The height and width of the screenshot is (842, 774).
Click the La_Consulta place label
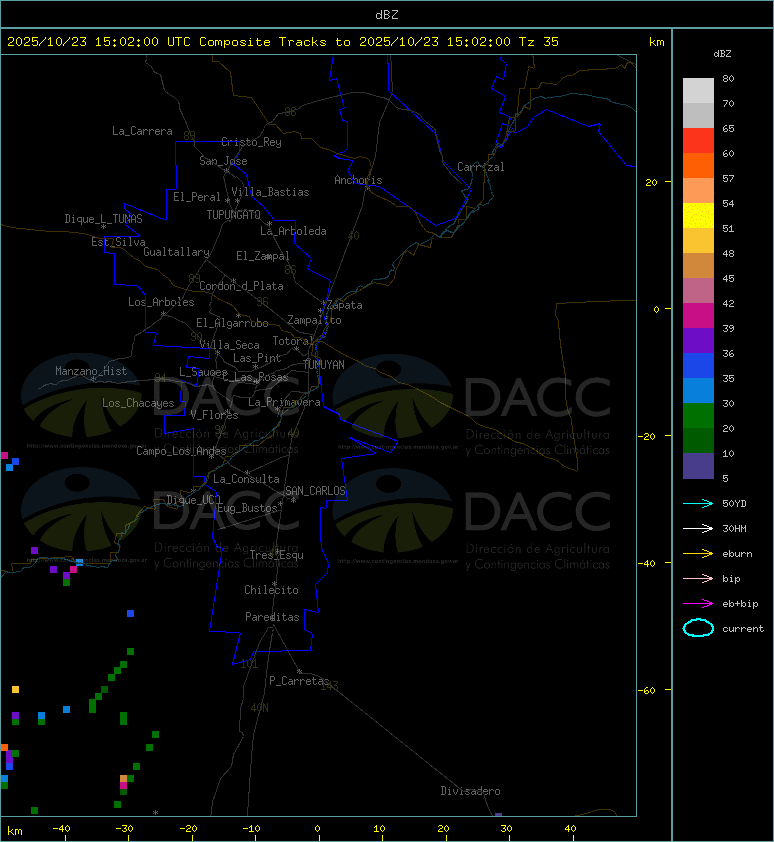[246, 479]
